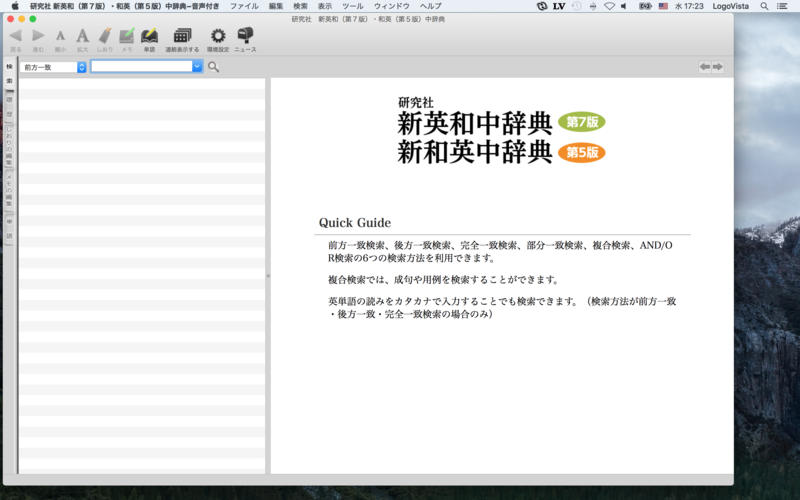Enlarge text with the 拡大 icon

click(82, 36)
